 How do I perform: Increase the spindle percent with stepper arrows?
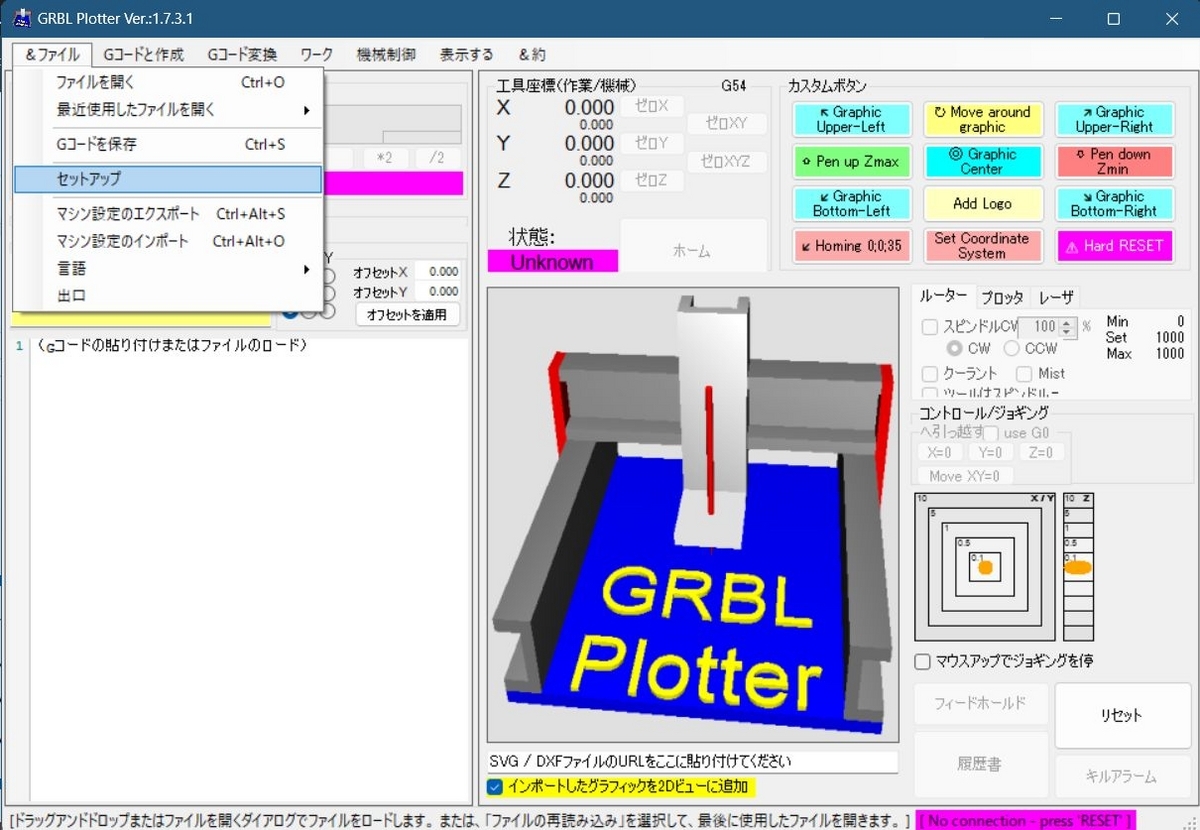tap(1069, 322)
